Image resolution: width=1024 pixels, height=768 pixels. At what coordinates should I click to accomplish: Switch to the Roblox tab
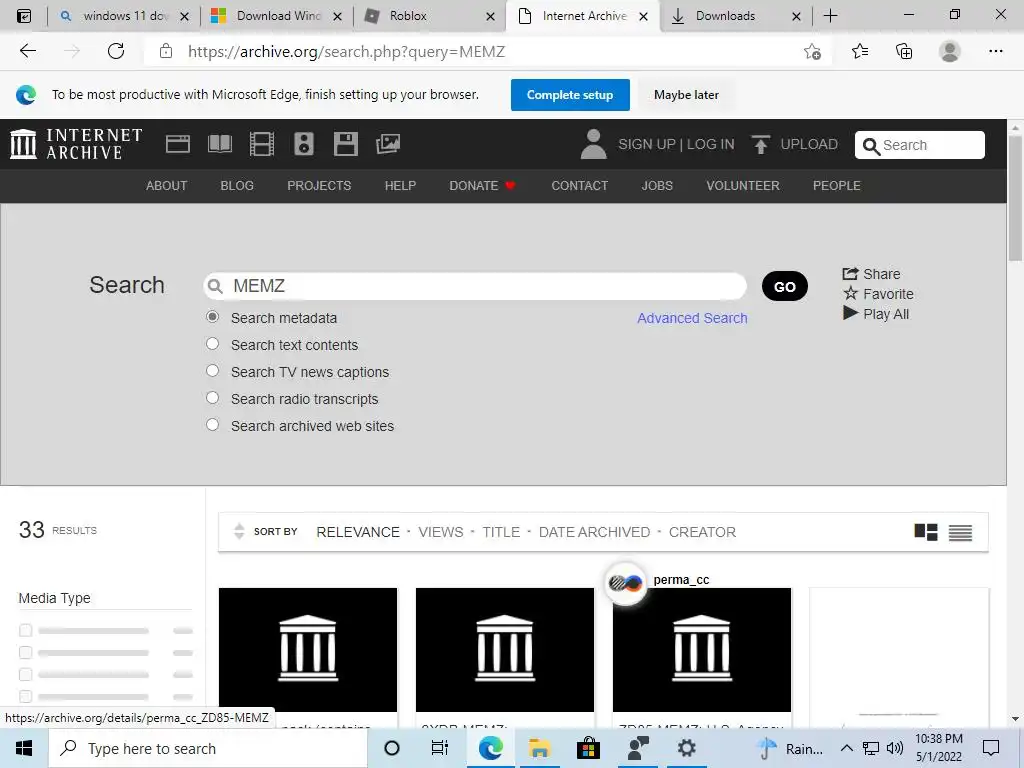[430, 16]
